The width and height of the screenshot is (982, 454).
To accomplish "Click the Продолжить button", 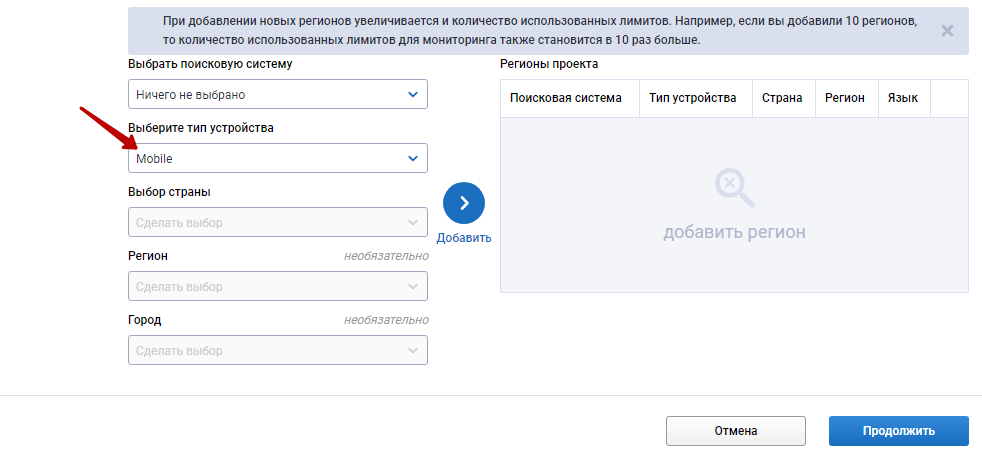I will (898, 431).
